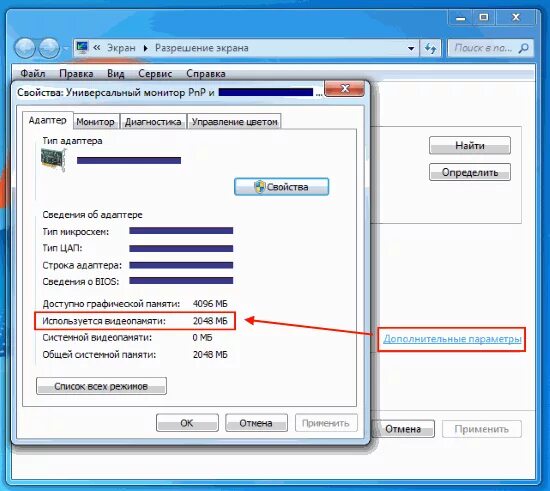Open the Справка menu
This screenshot has height=491, width=550.
click(206, 74)
